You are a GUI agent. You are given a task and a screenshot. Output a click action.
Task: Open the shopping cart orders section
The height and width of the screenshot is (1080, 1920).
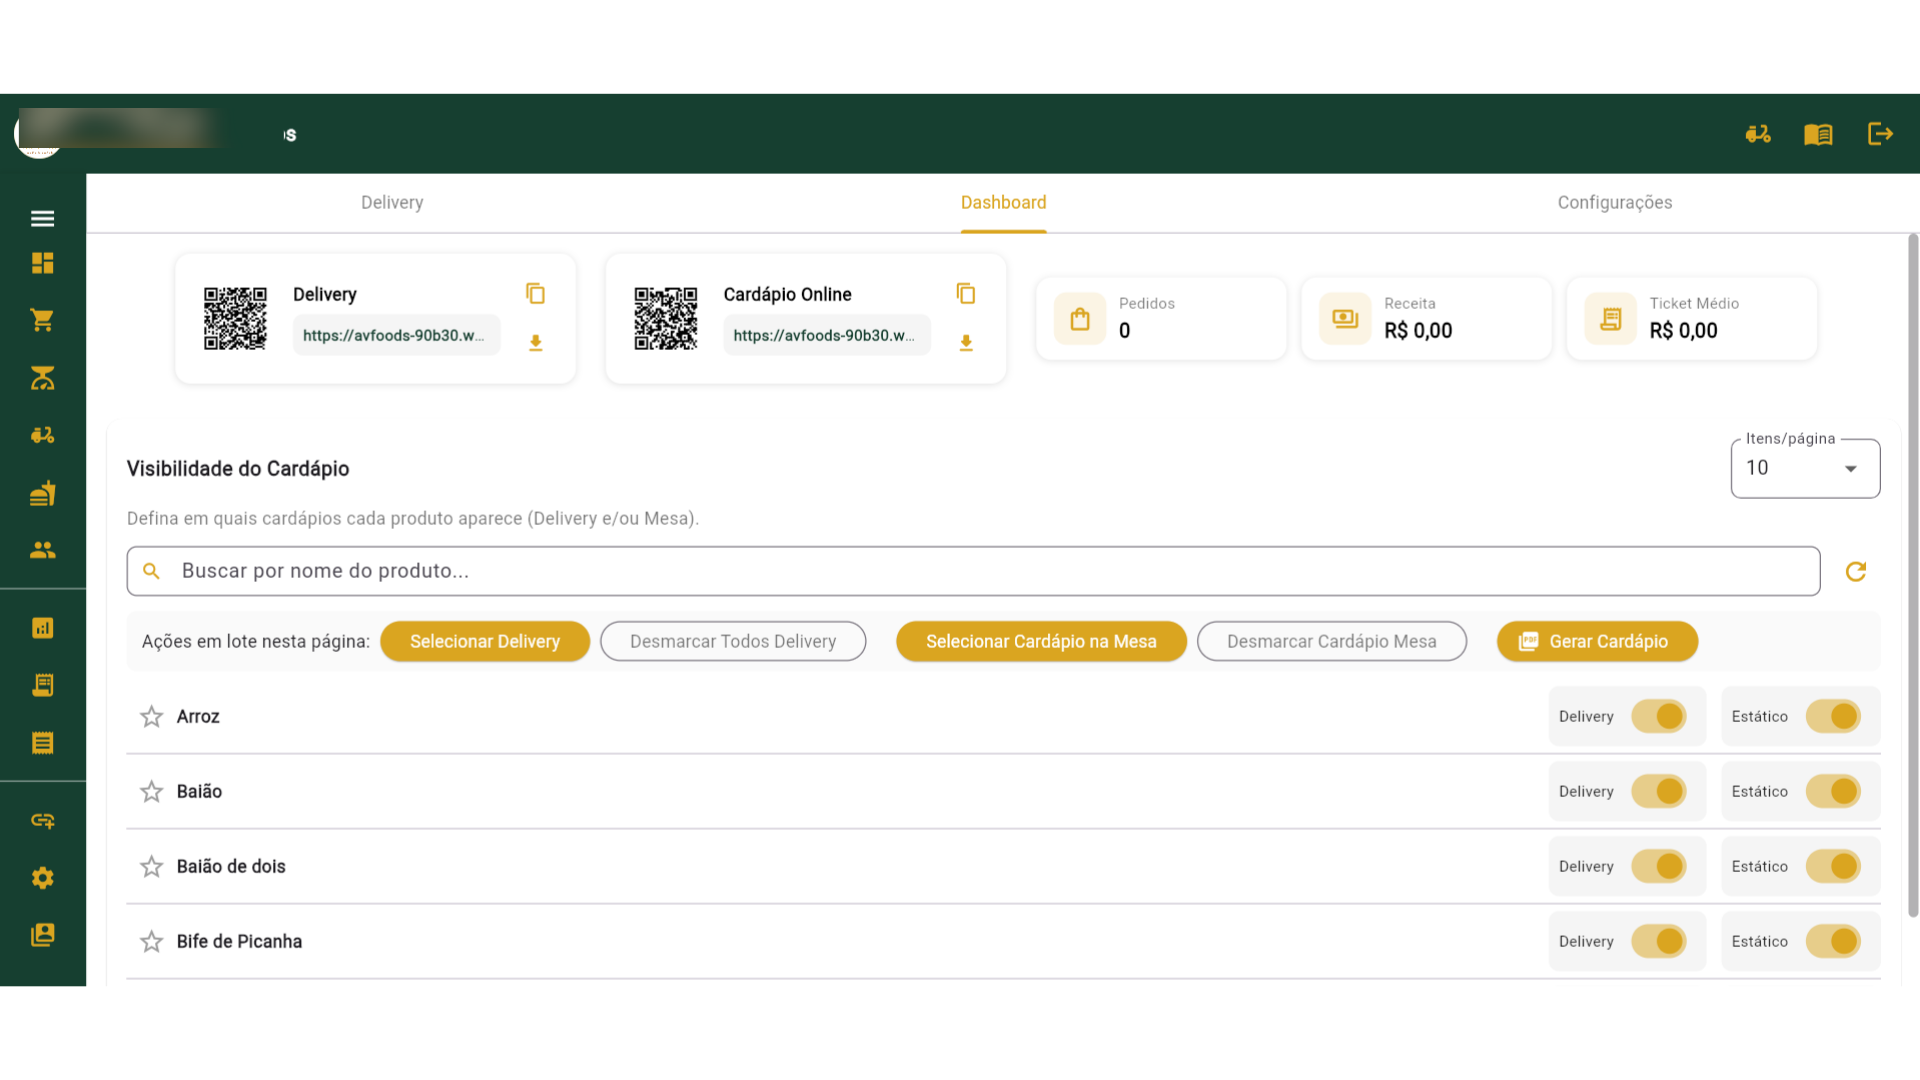[42, 320]
